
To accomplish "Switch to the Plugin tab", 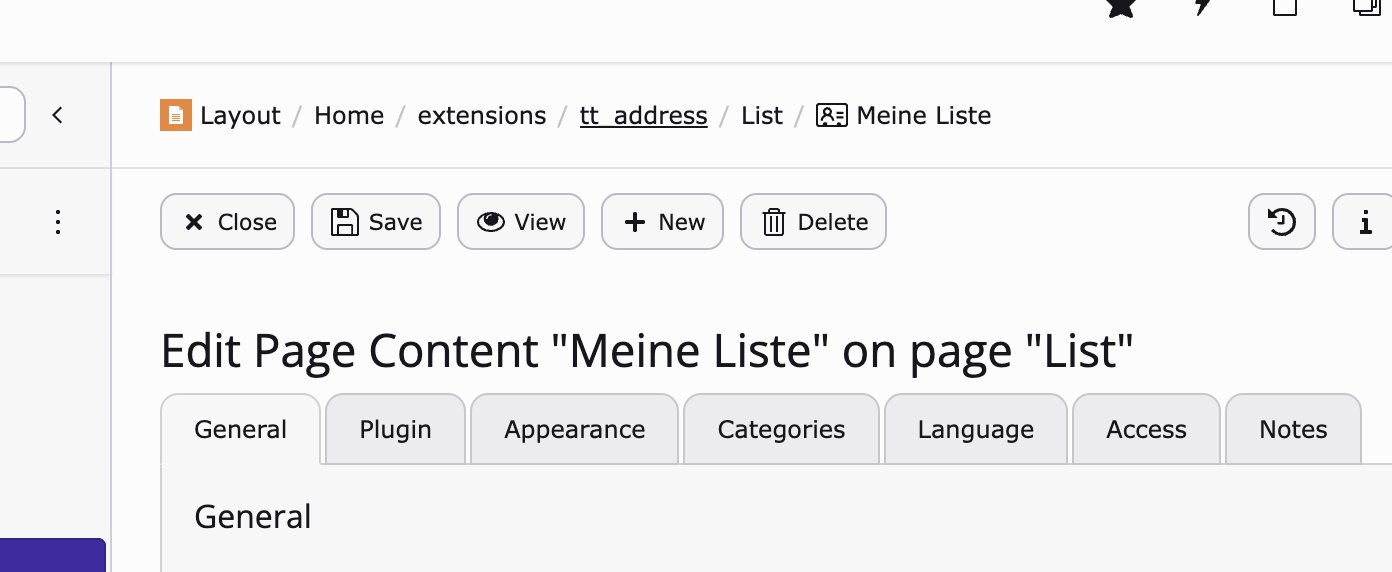I will [396, 430].
